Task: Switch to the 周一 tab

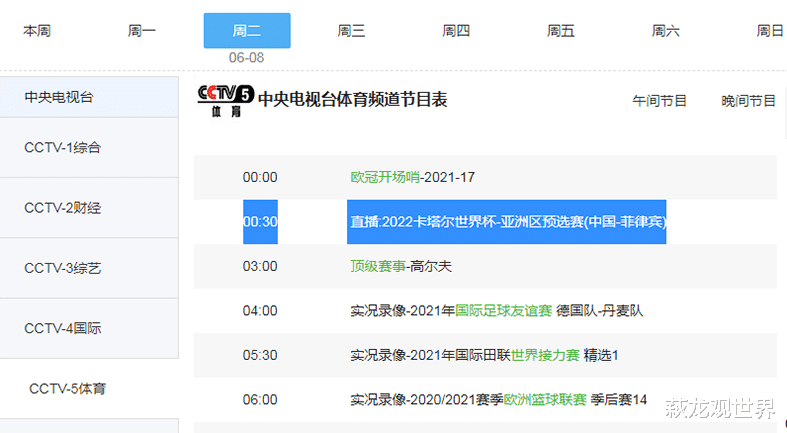Action: [x=142, y=31]
